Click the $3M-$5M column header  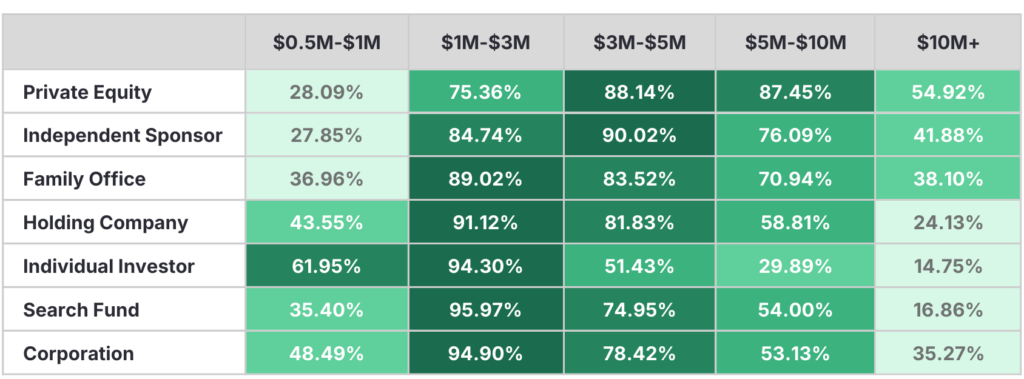[639, 43]
